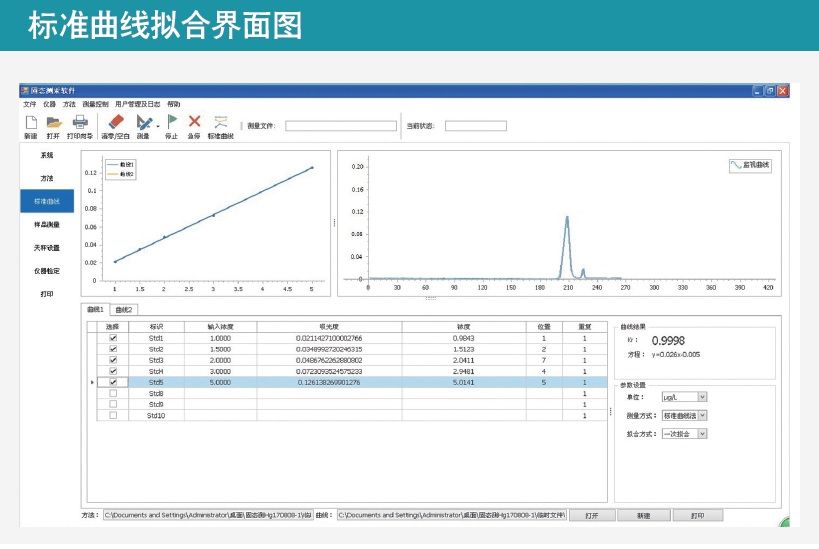Open a file with the 打开 folder icon
The width and height of the screenshot is (819, 549).
[53, 122]
